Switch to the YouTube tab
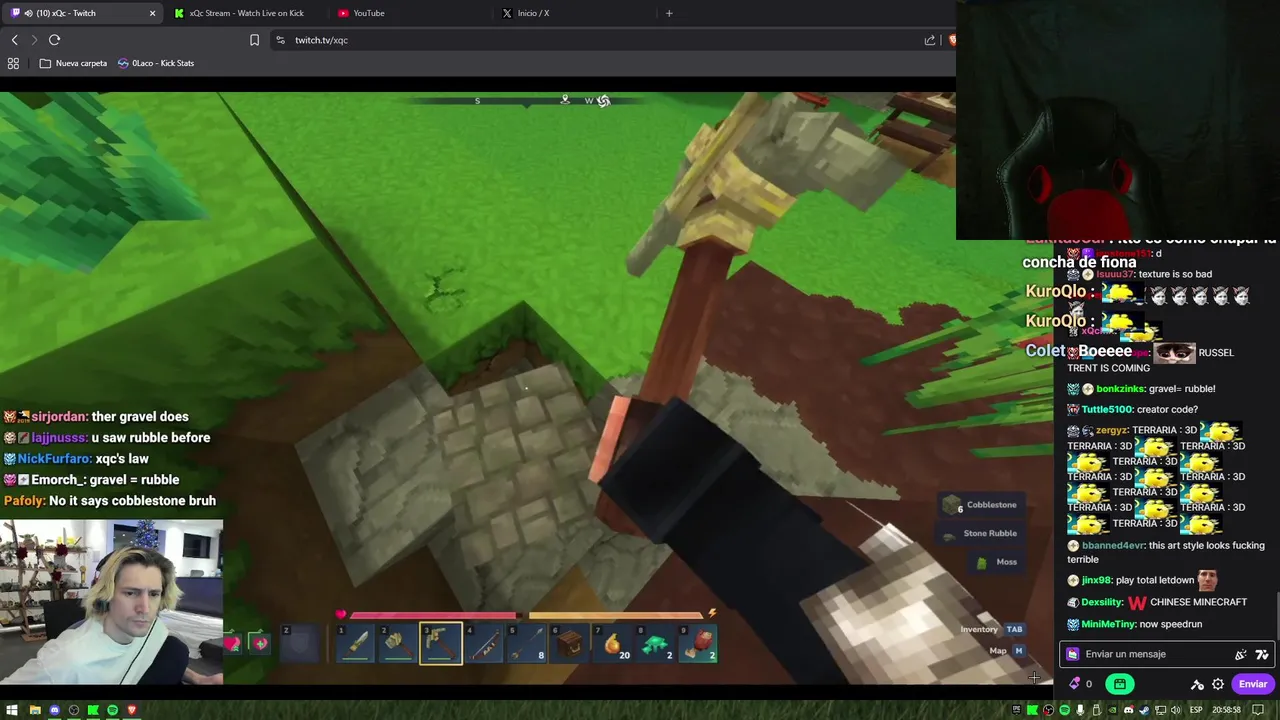1280x720 pixels. click(x=410, y=13)
